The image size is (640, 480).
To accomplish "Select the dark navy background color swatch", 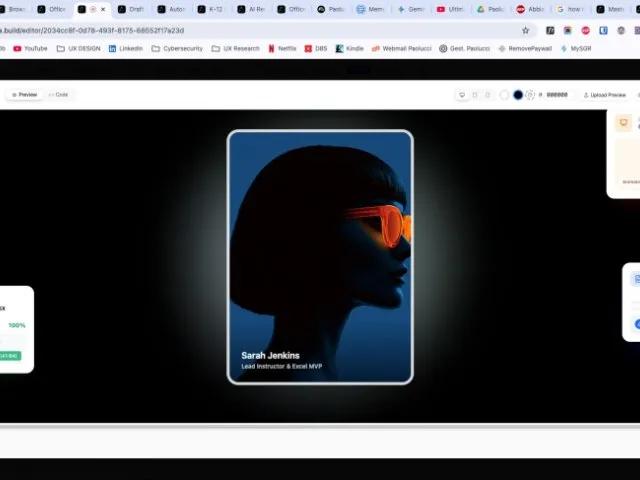I will [x=518, y=95].
